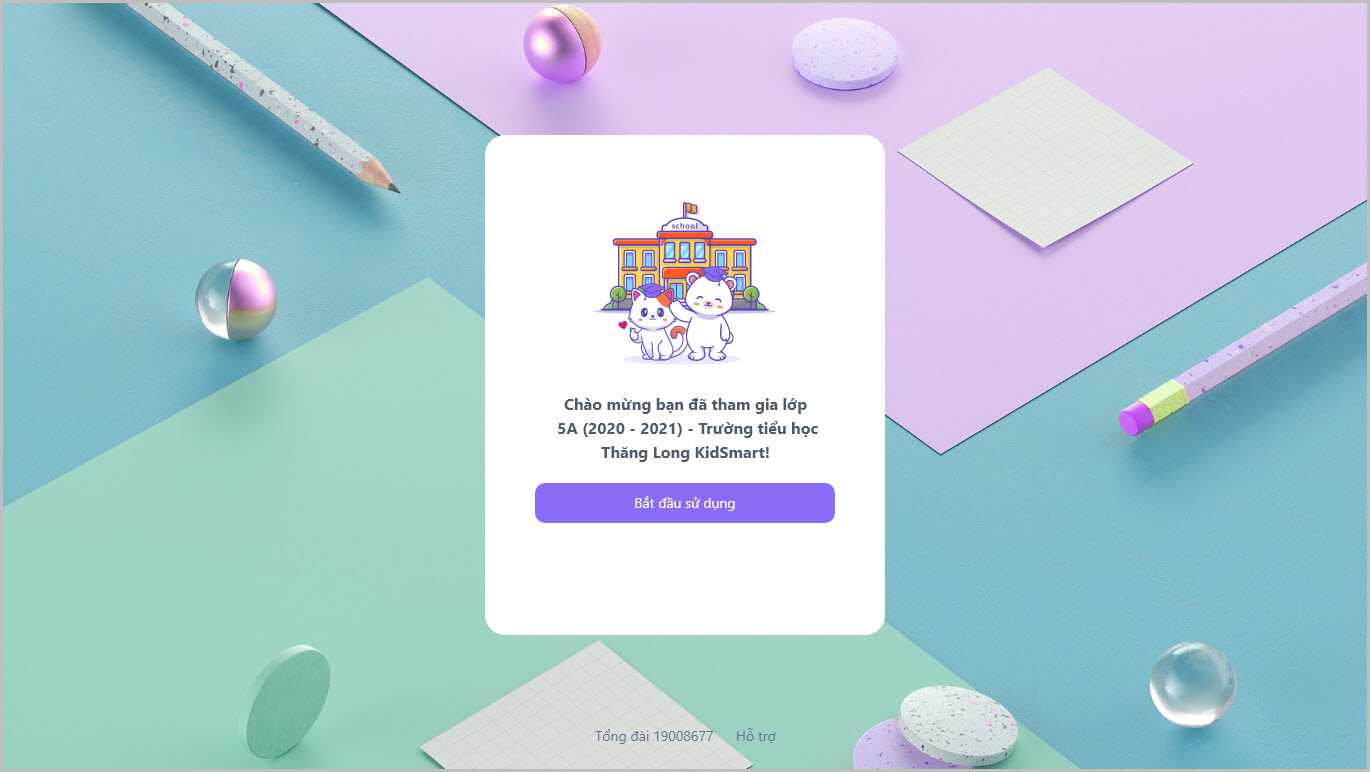Click the glass sphere at bottom right
This screenshot has width=1370, height=772.
[1192, 684]
